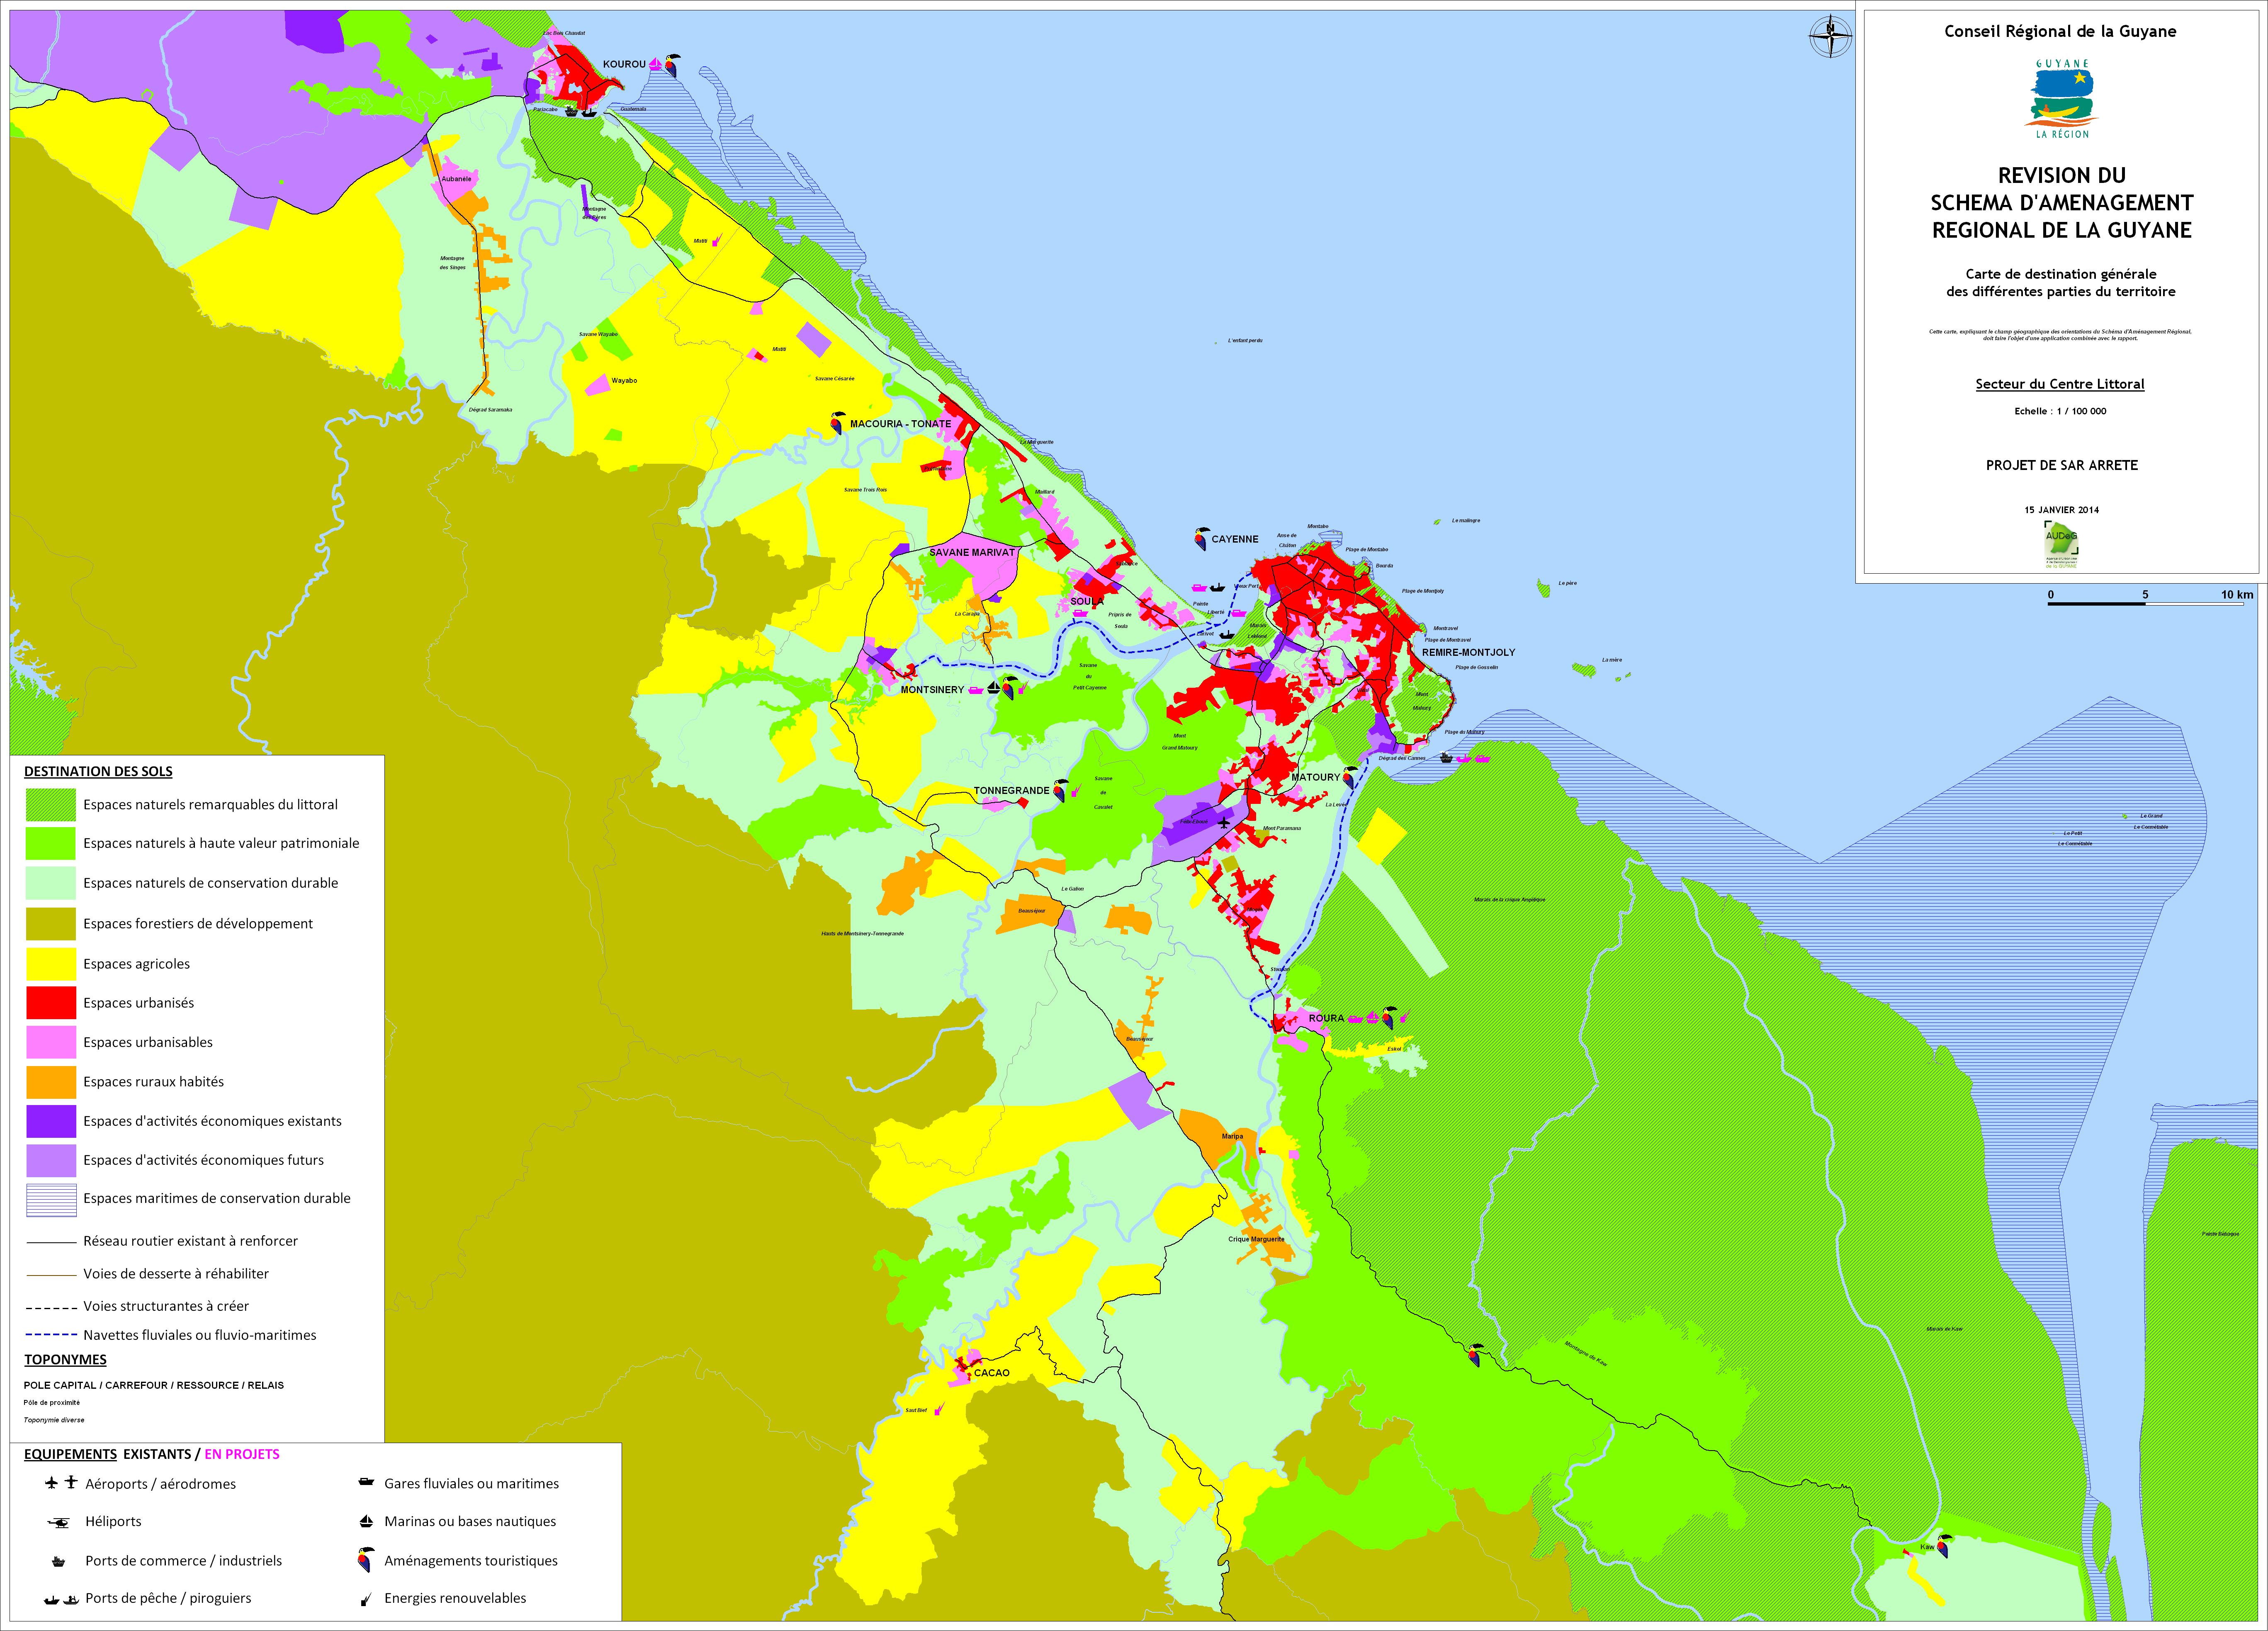The height and width of the screenshot is (1631, 2268).
Task: Click the REMIRE-MONTJOLY place label
Action: coord(1468,653)
